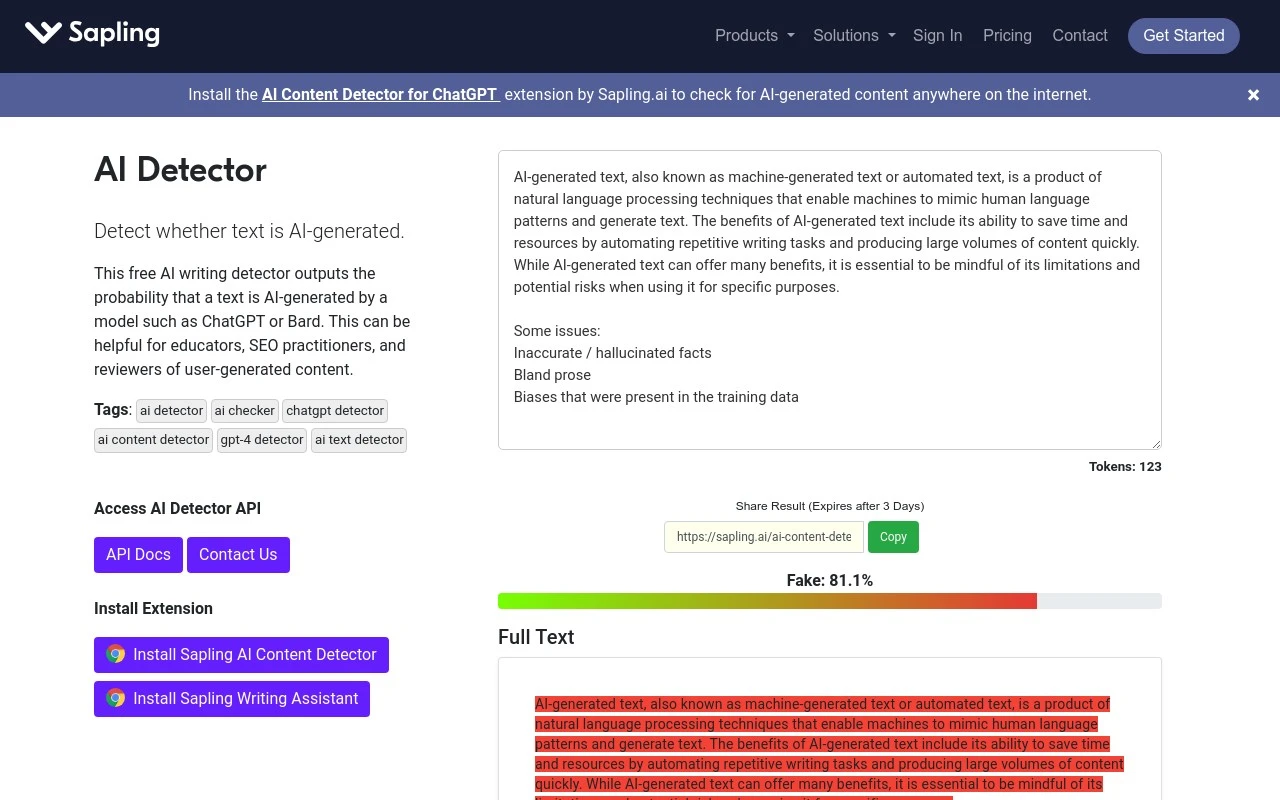Click the Sapling logo
Viewport: 1280px width, 800px height.
pos(92,33)
